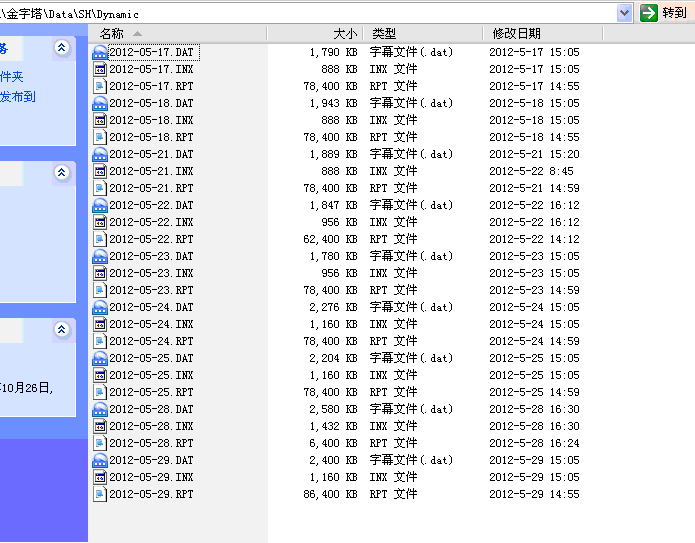
Task: Click modified date 2012-5-22 8:45
Action: coord(531,171)
